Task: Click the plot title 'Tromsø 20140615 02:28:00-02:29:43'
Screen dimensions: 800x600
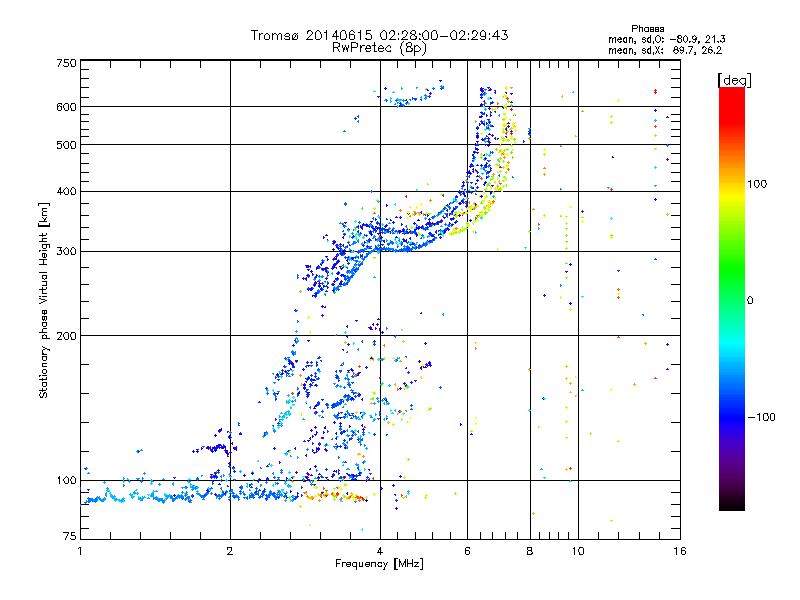Action: pos(379,35)
